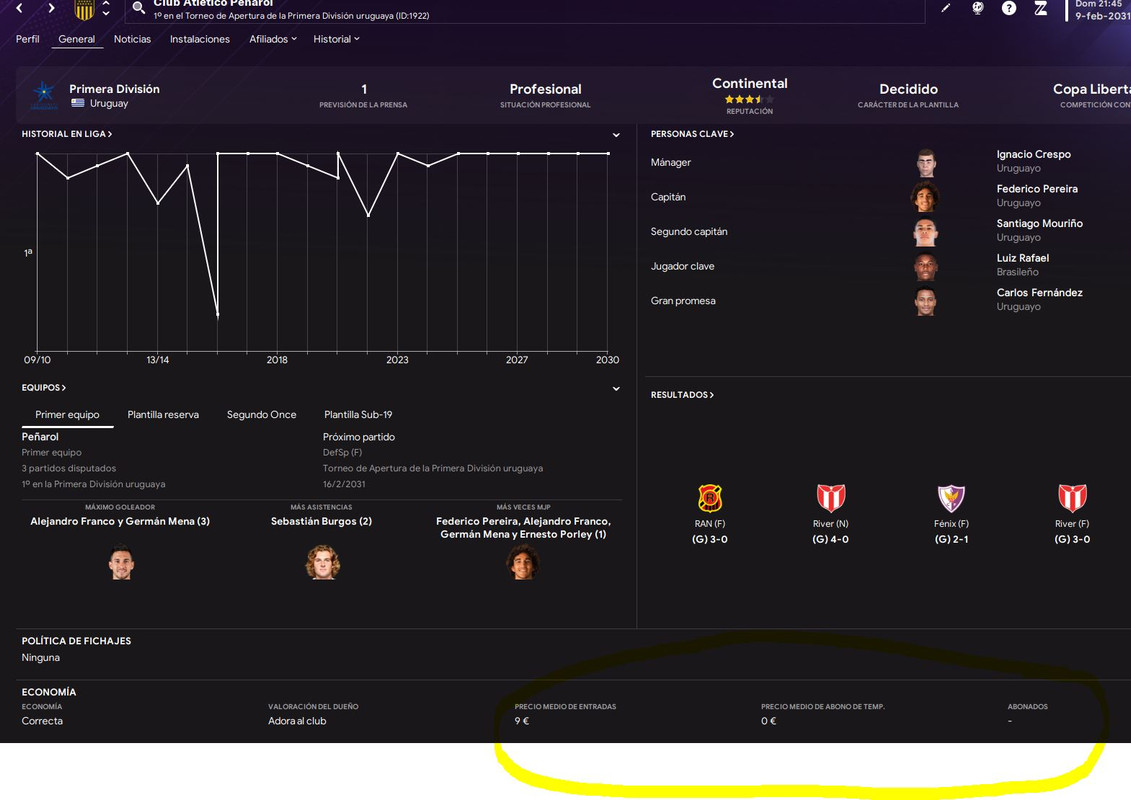Screen dimensions: 1131x800
Task: Open Ignacio Crespo's profile name
Action: 1033,154
